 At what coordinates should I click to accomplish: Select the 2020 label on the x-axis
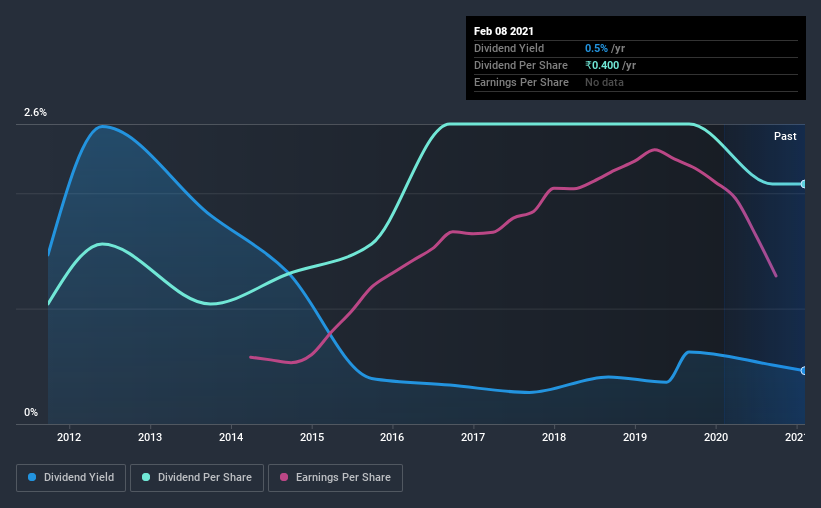(716, 437)
